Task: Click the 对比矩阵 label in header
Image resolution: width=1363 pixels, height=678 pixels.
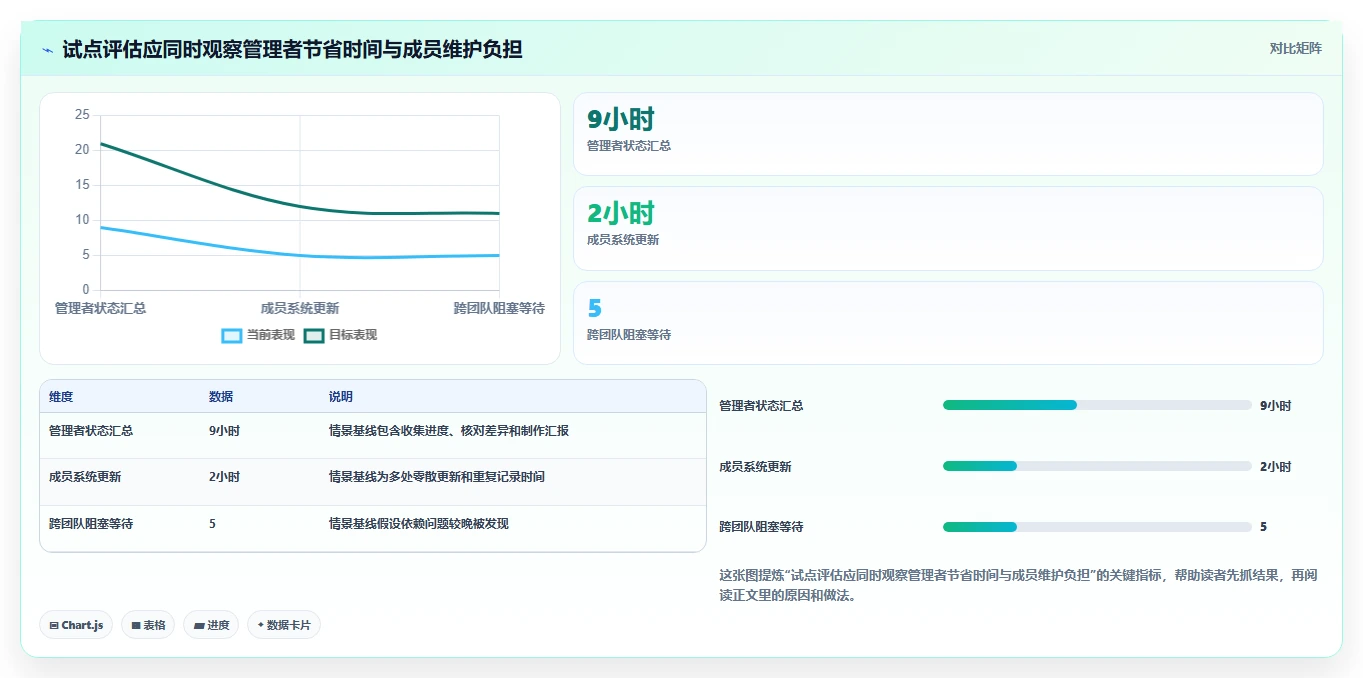Action: (1295, 48)
